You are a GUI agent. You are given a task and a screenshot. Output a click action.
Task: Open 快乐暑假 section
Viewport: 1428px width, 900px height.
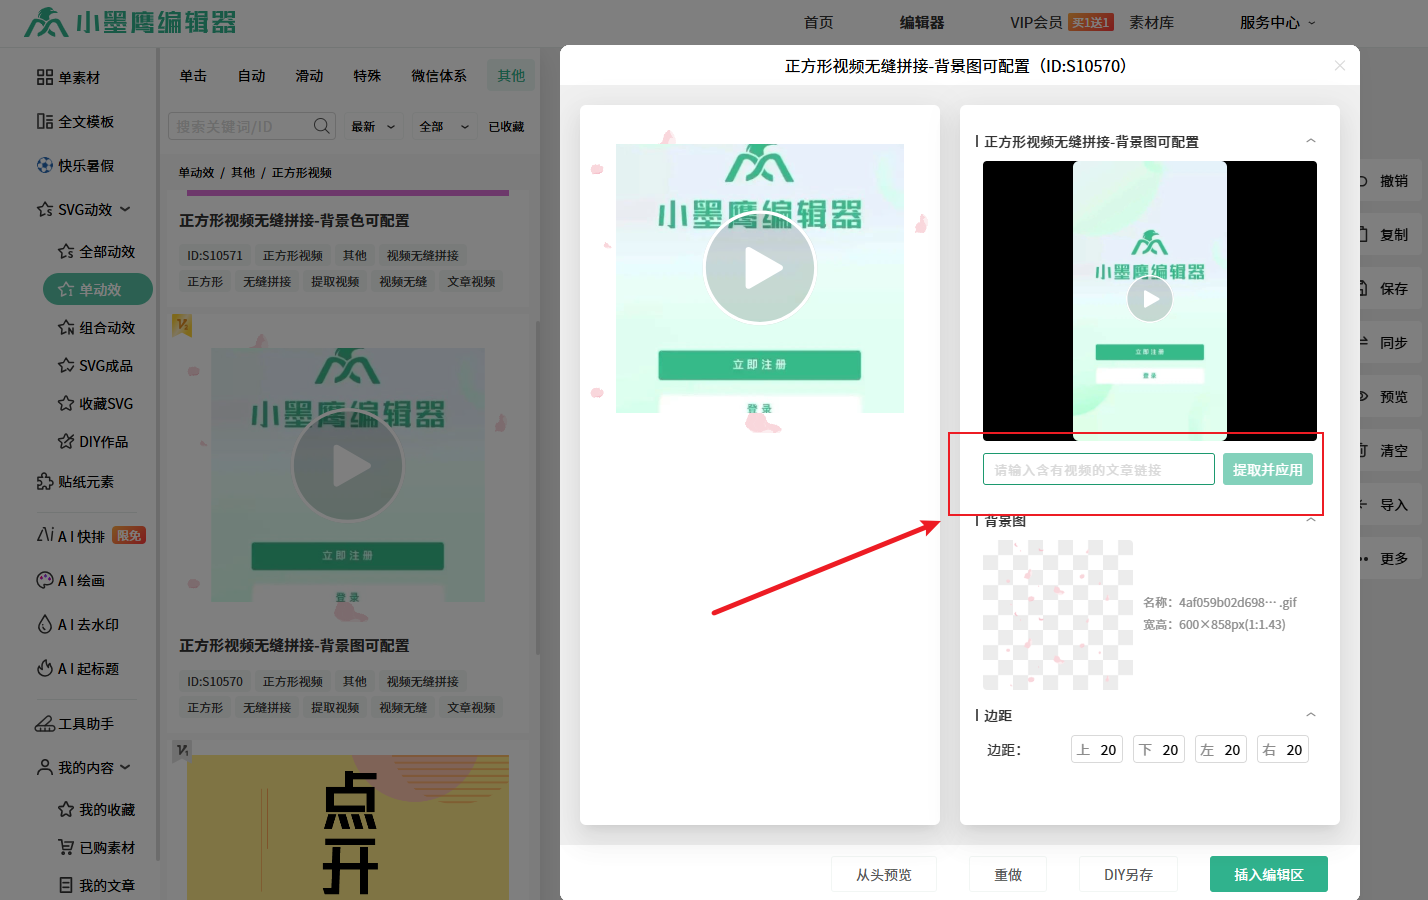[x=75, y=165]
